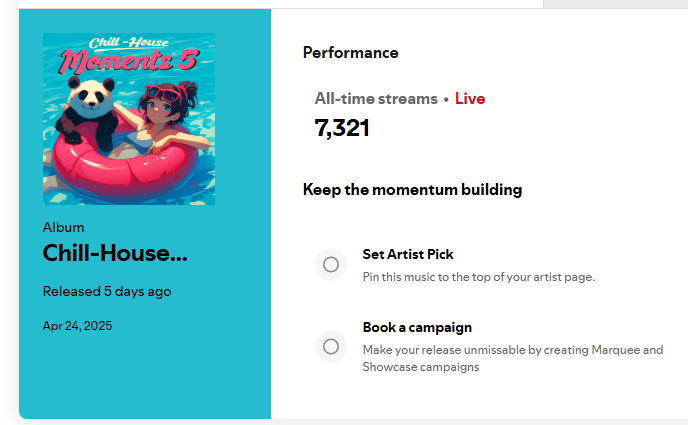Click the red Live indicator label

470,99
